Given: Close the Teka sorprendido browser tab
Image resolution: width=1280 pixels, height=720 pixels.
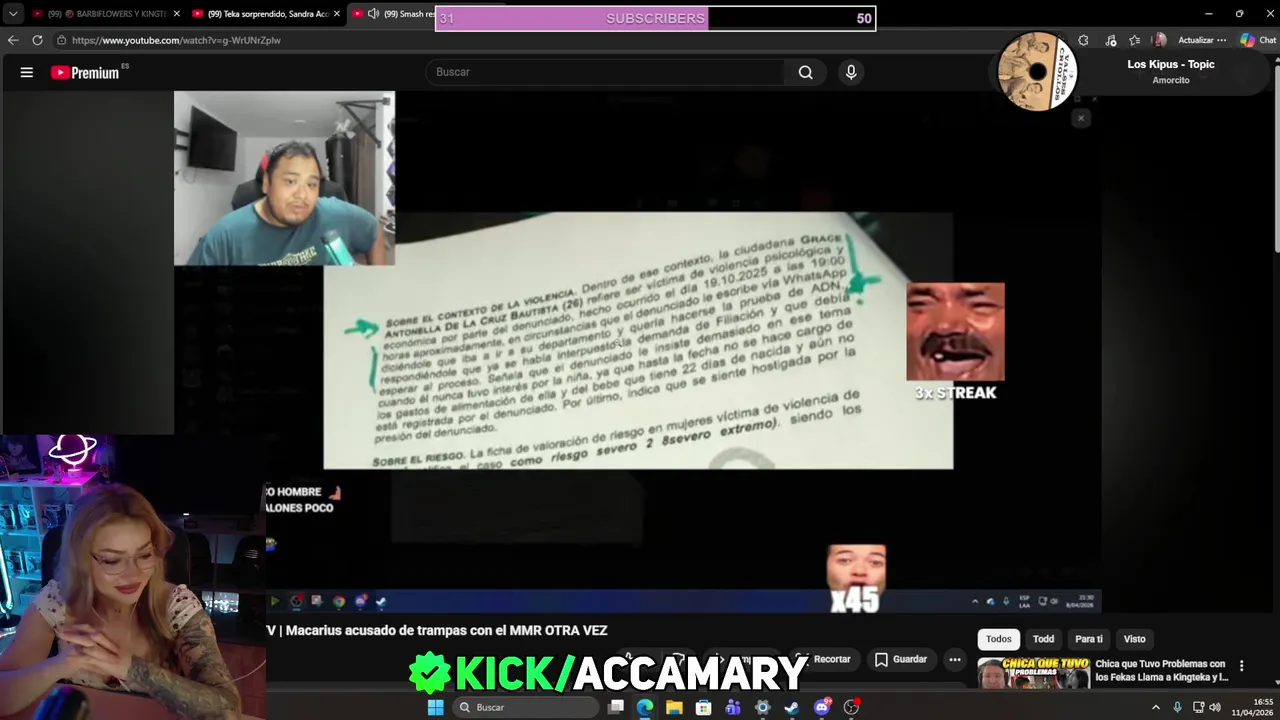Looking at the screenshot, I should click(x=336, y=14).
